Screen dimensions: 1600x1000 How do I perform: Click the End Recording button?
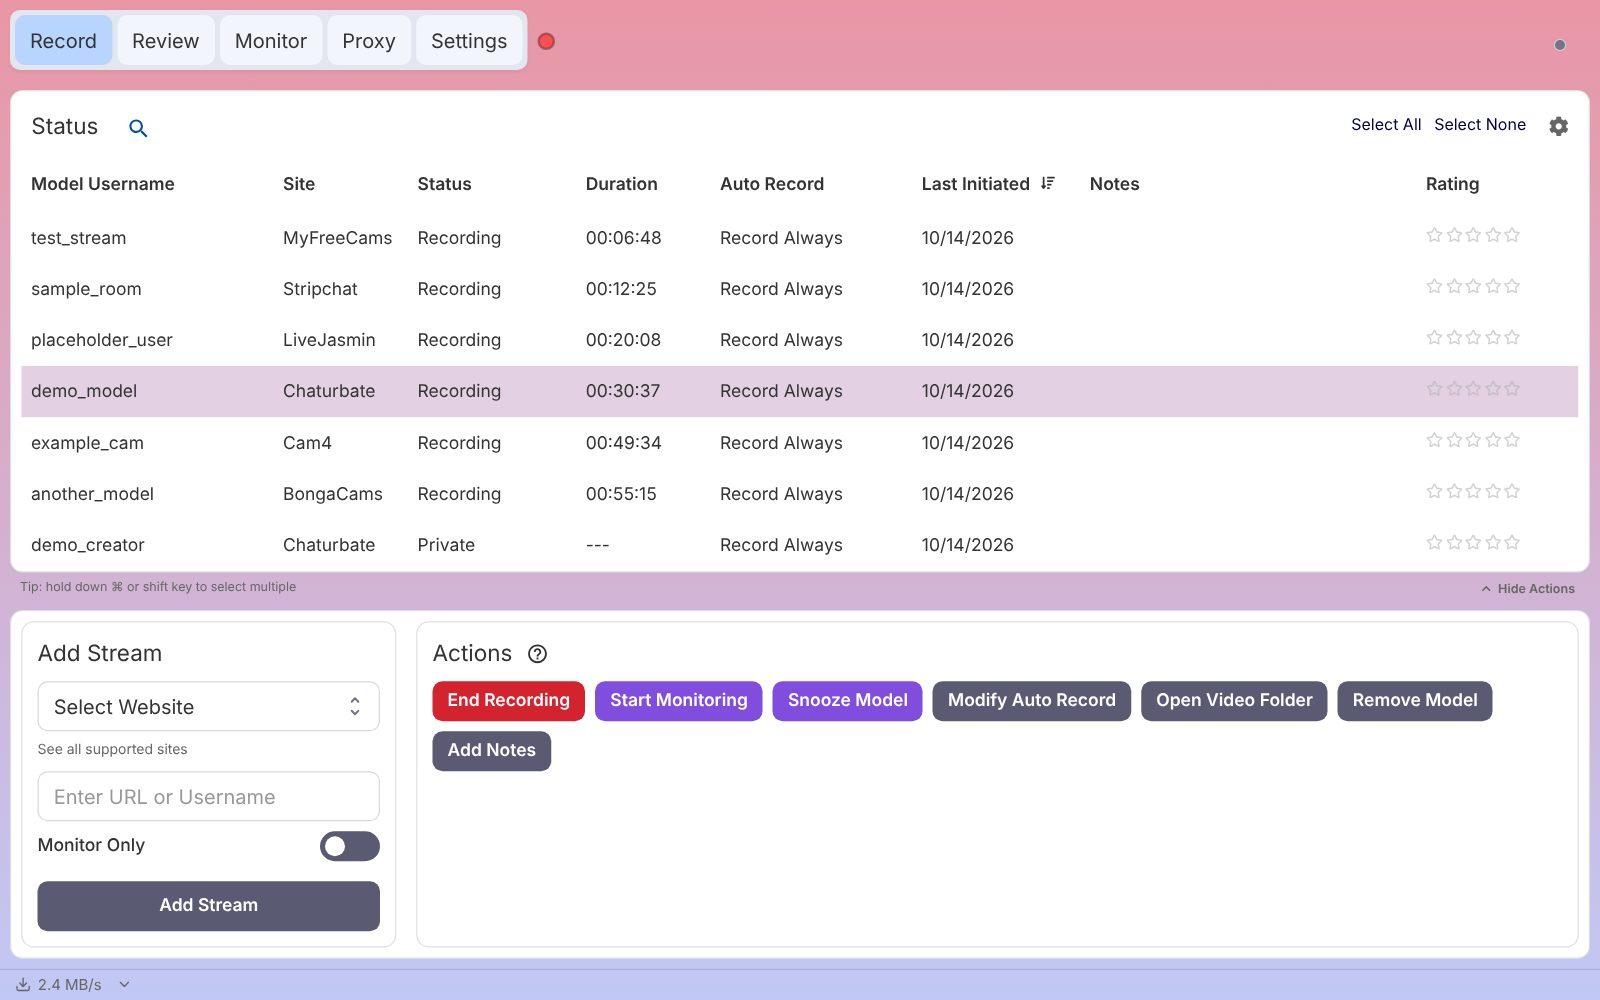click(508, 701)
